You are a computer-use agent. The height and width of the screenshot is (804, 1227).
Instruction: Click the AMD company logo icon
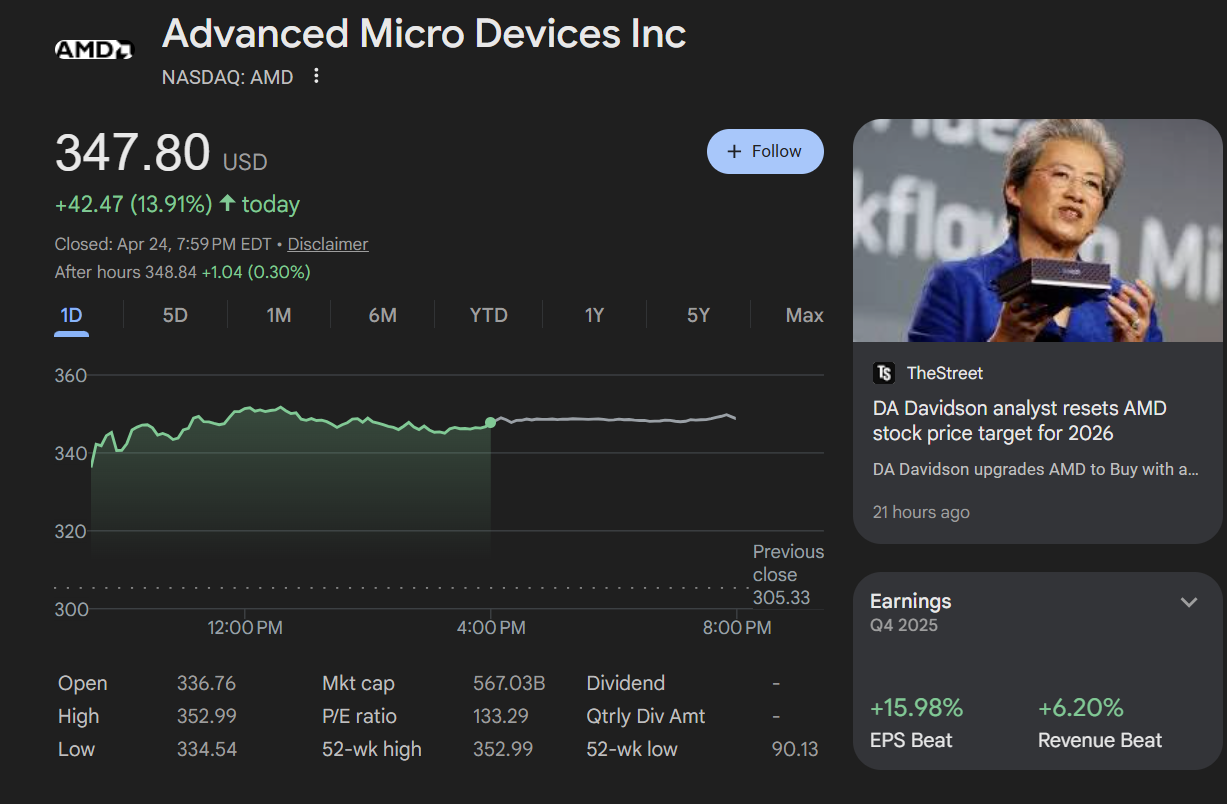(93, 49)
